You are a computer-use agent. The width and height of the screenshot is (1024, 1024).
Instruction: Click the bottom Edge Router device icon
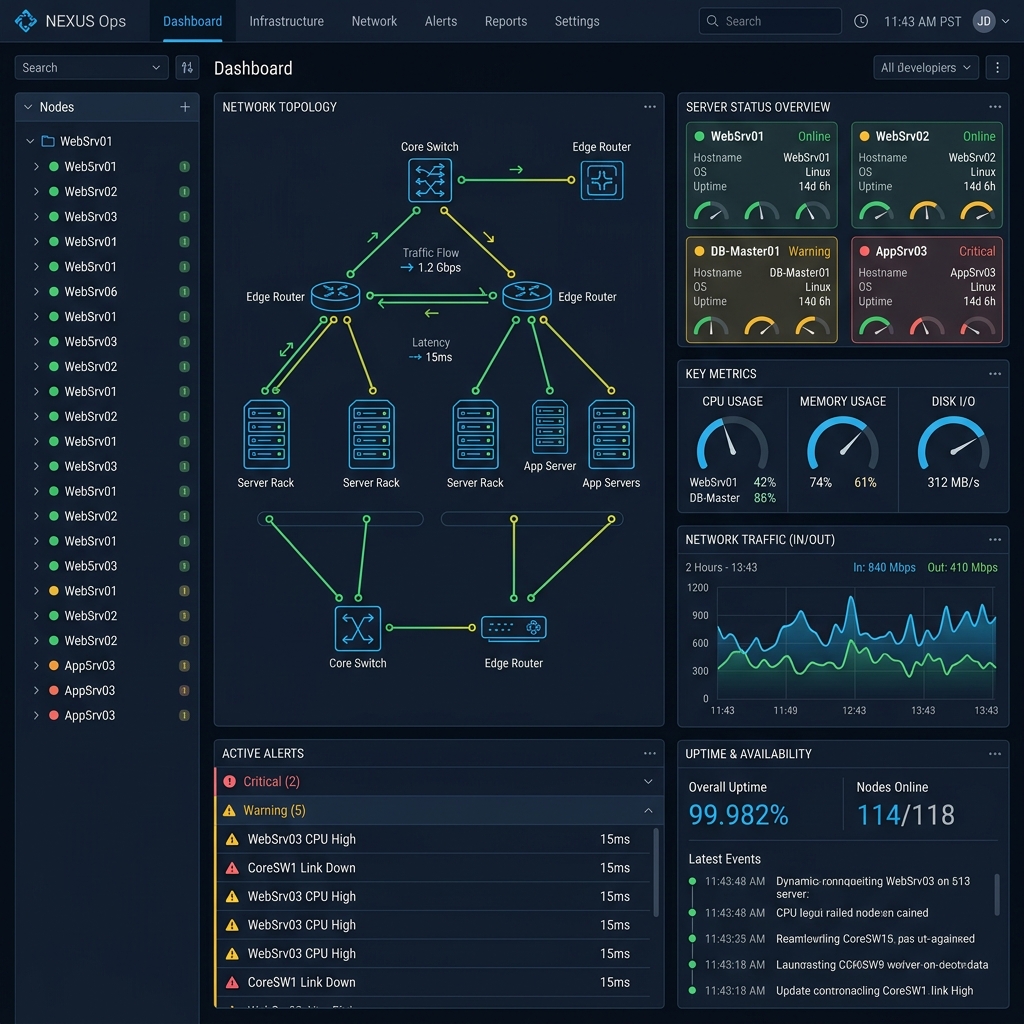[x=514, y=628]
